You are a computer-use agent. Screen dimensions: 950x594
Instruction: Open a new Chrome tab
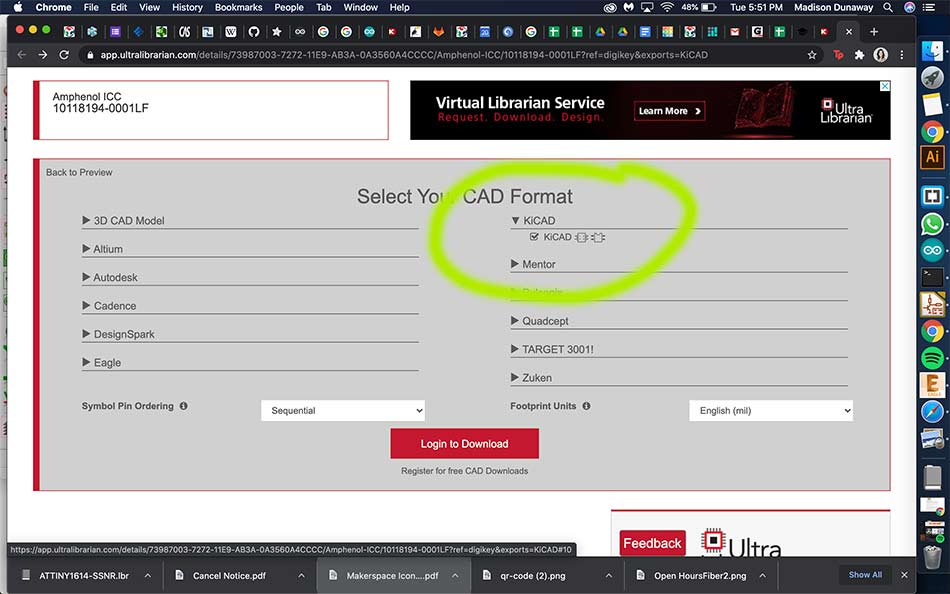874,32
